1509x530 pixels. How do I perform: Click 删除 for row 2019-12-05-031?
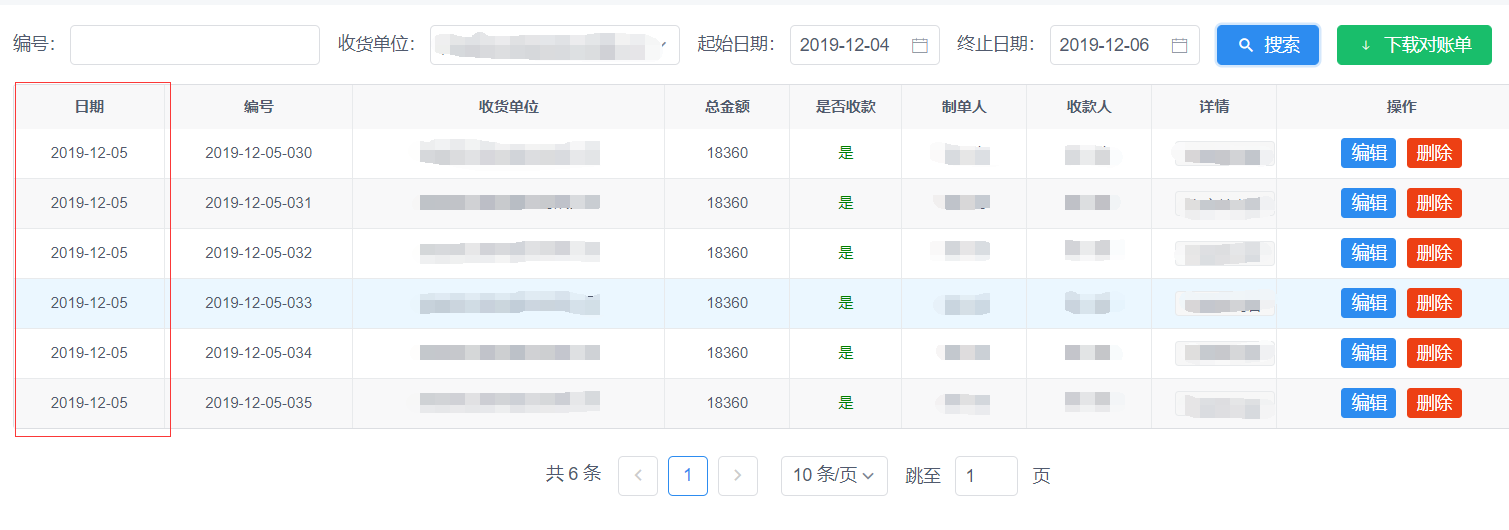[1434, 203]
